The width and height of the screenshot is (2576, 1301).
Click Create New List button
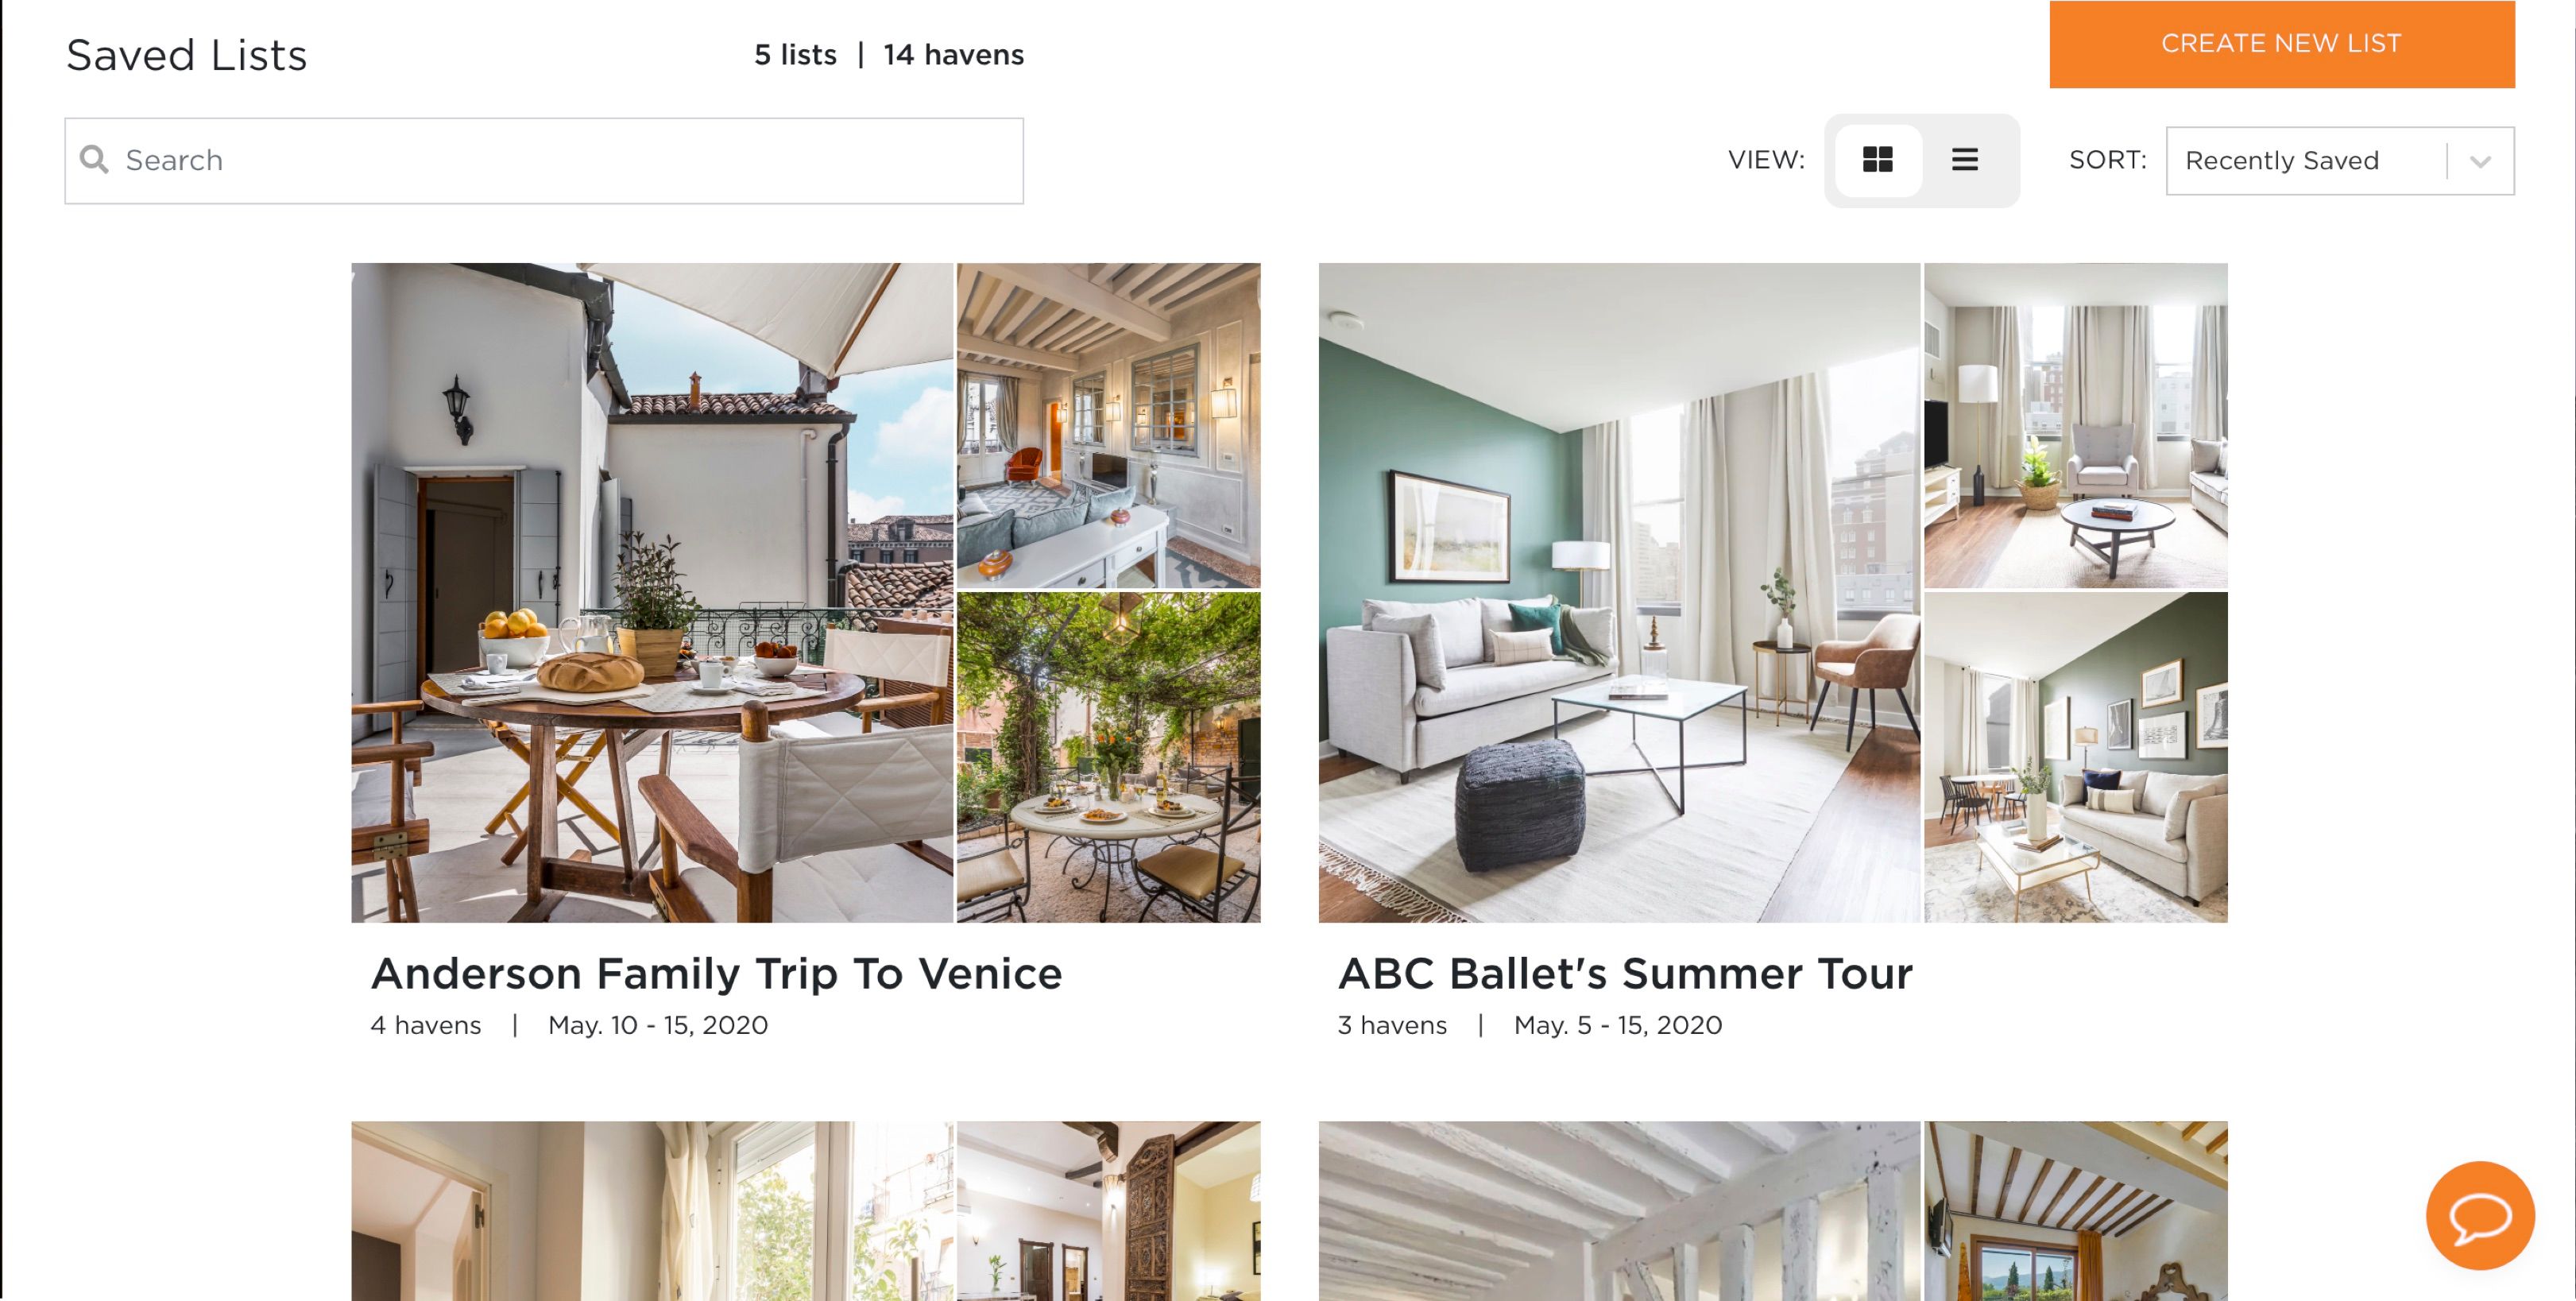[x=2281, y=44]
